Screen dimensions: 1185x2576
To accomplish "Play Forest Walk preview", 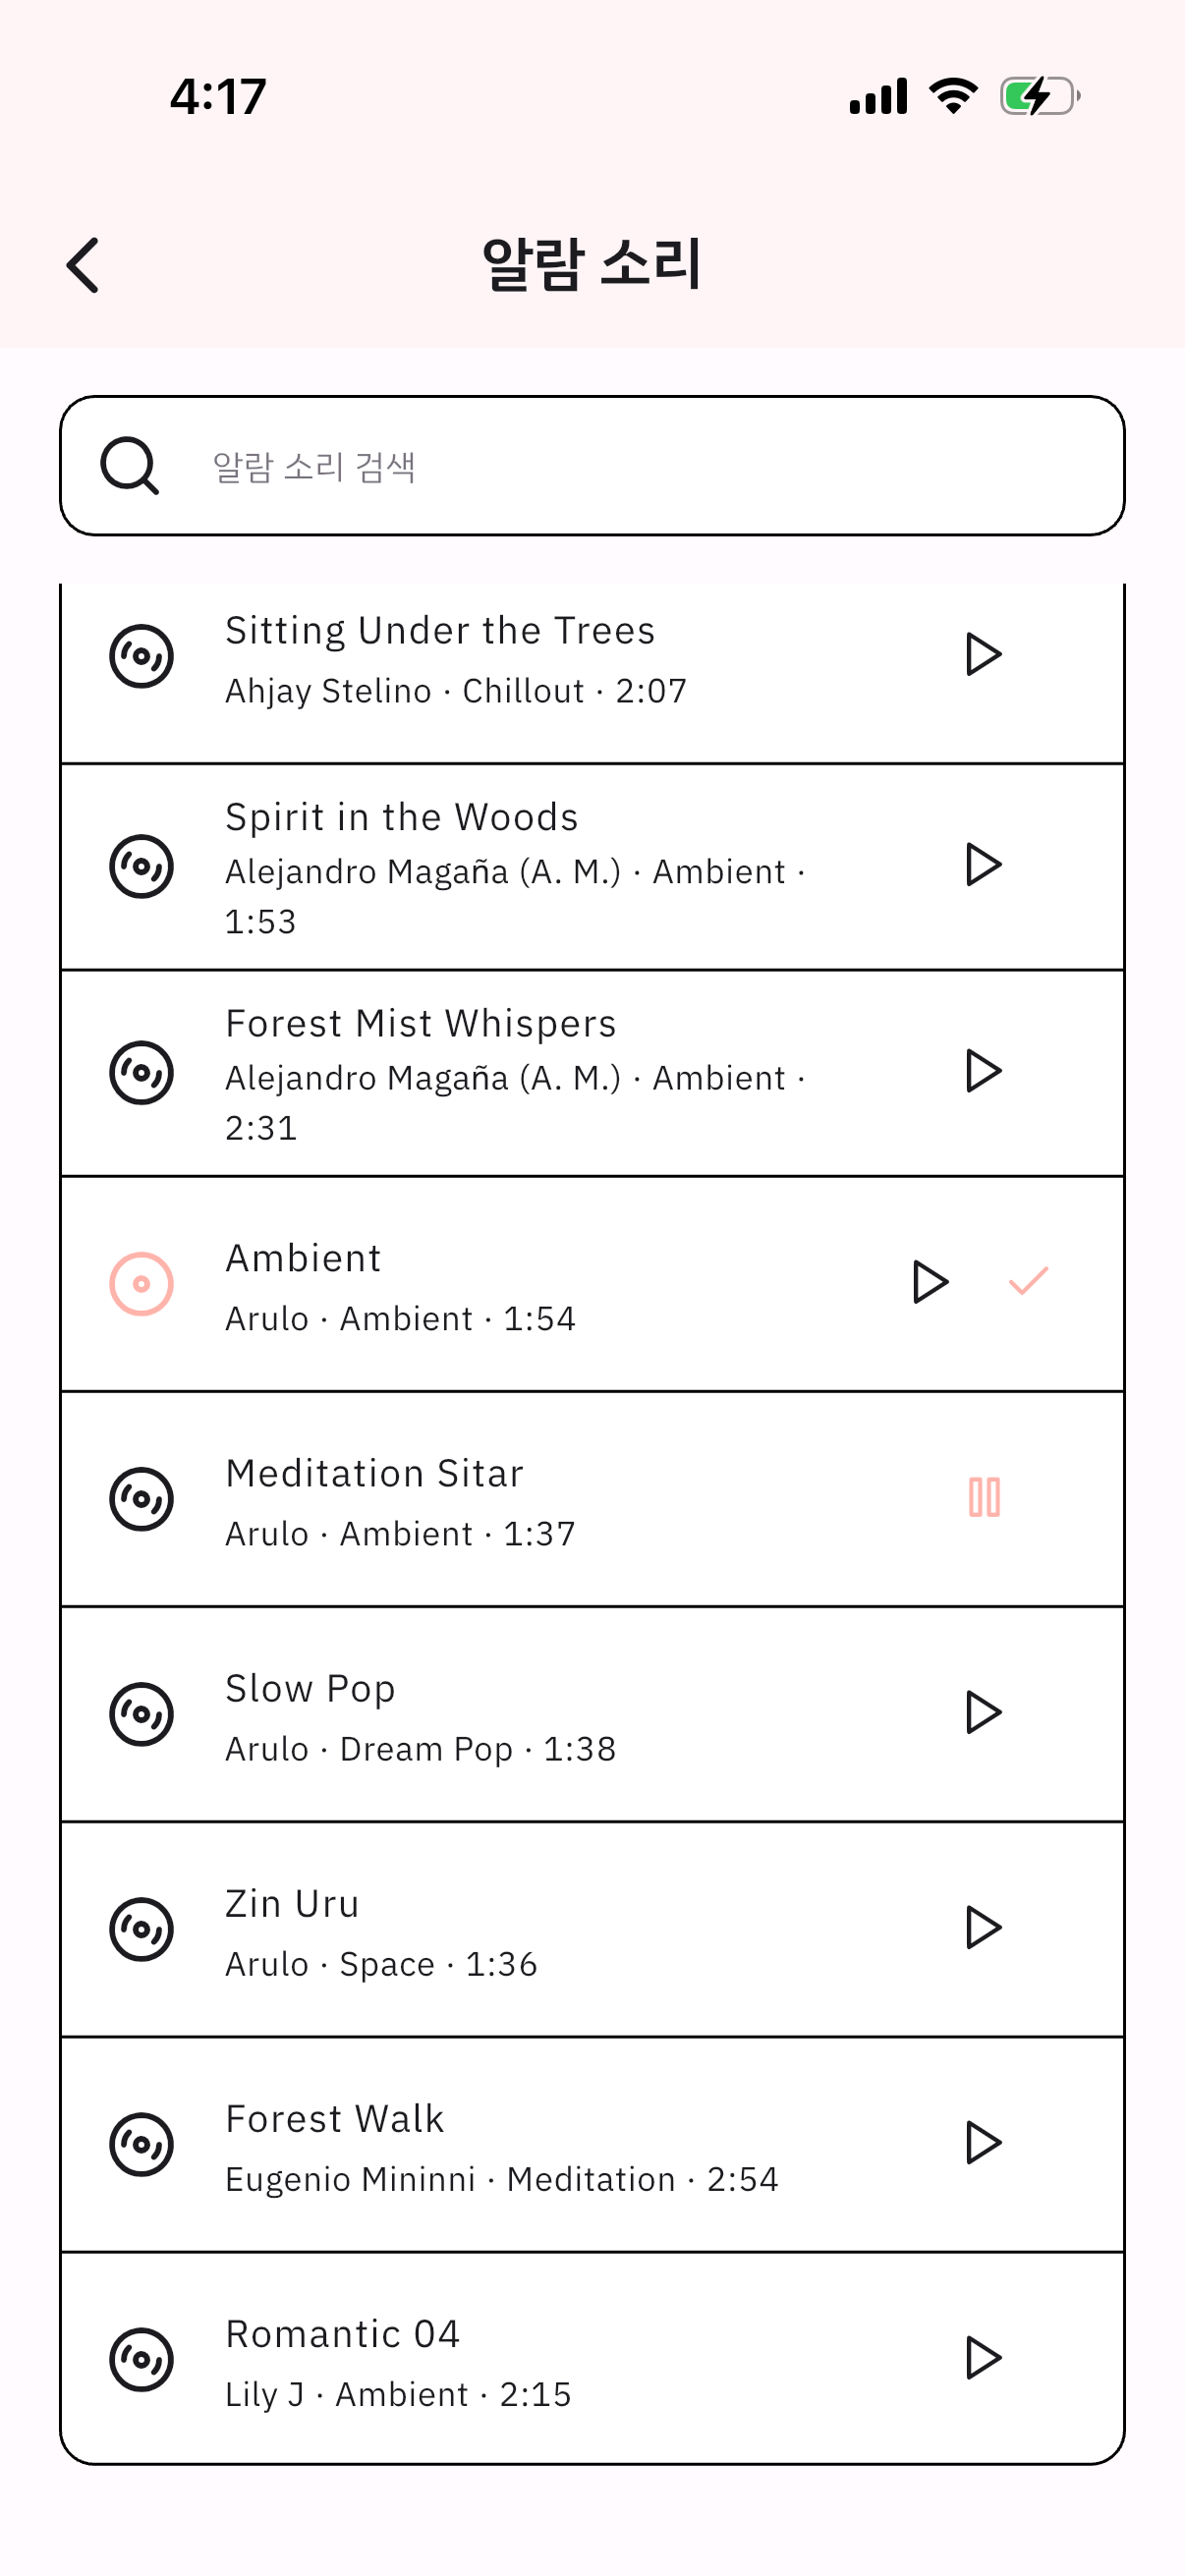I will (983, 2142).
